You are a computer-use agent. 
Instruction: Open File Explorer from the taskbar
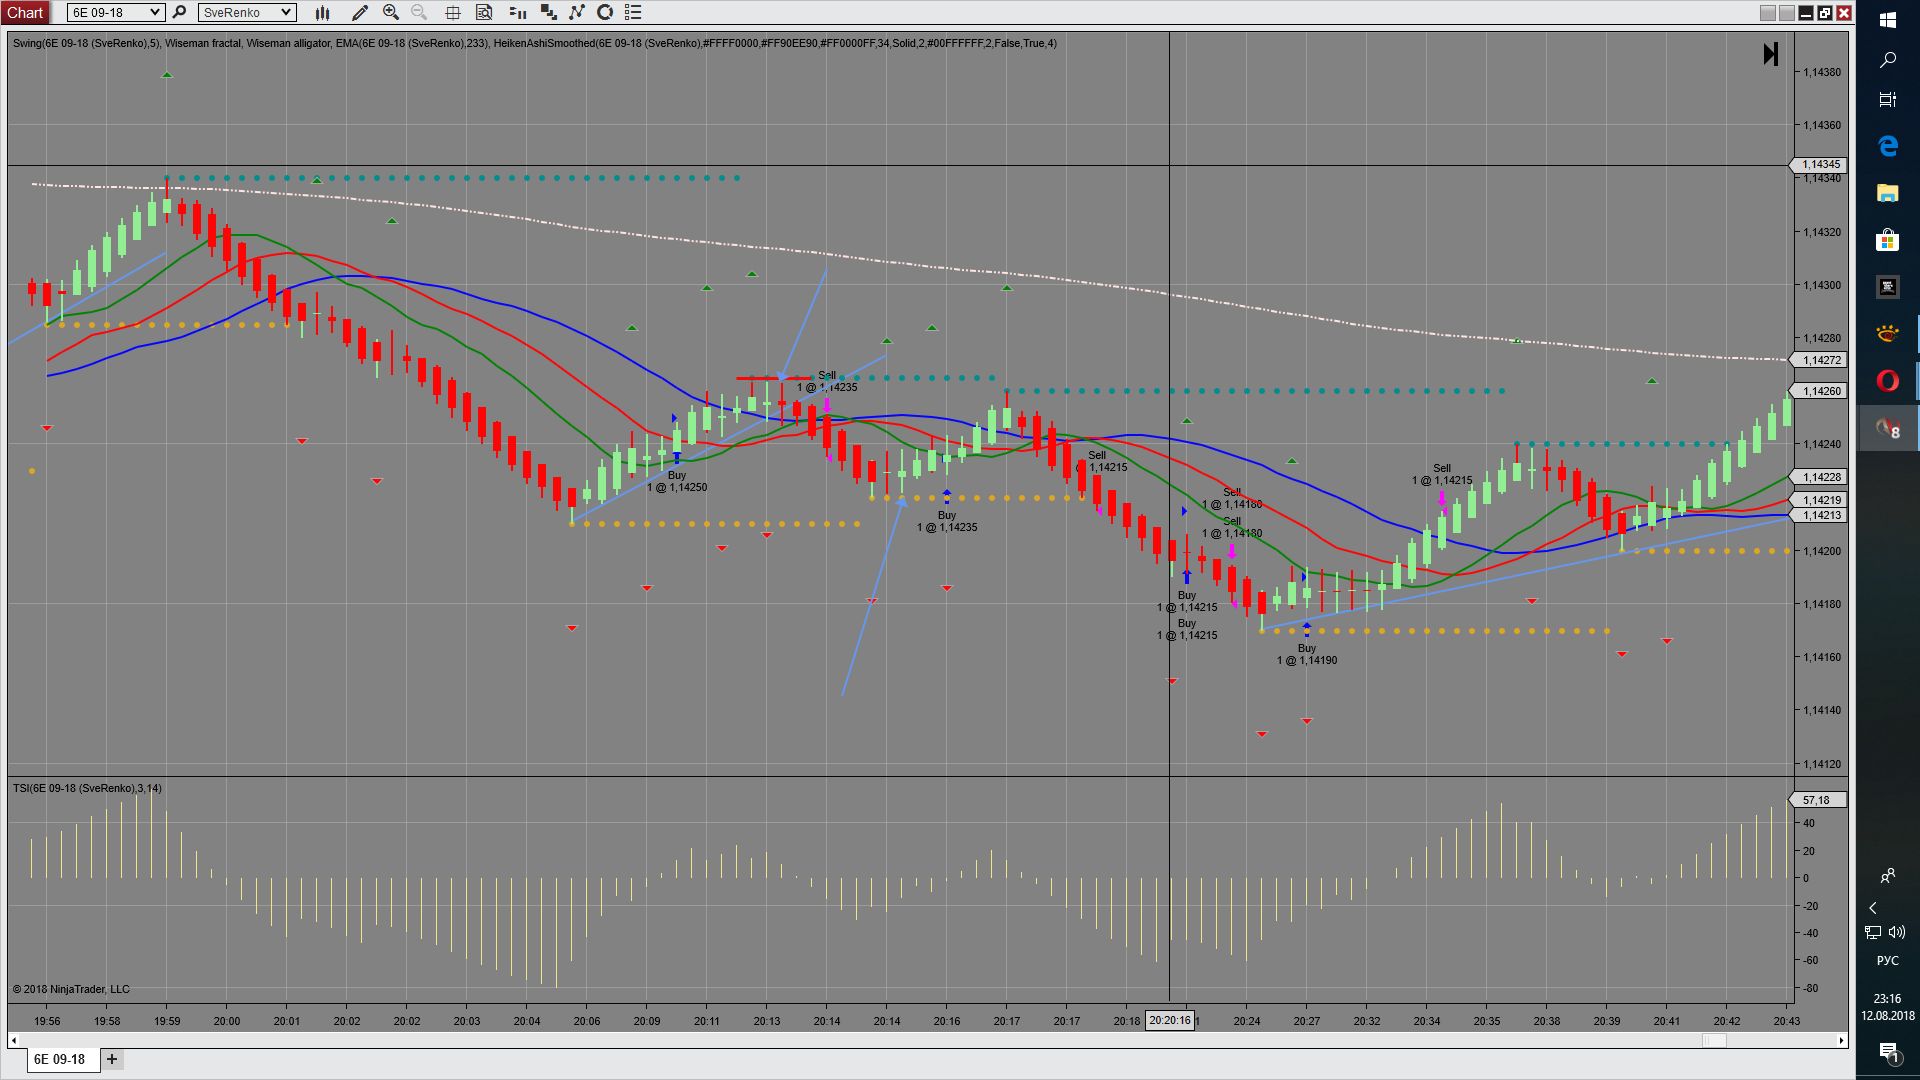pos(1888,193)
